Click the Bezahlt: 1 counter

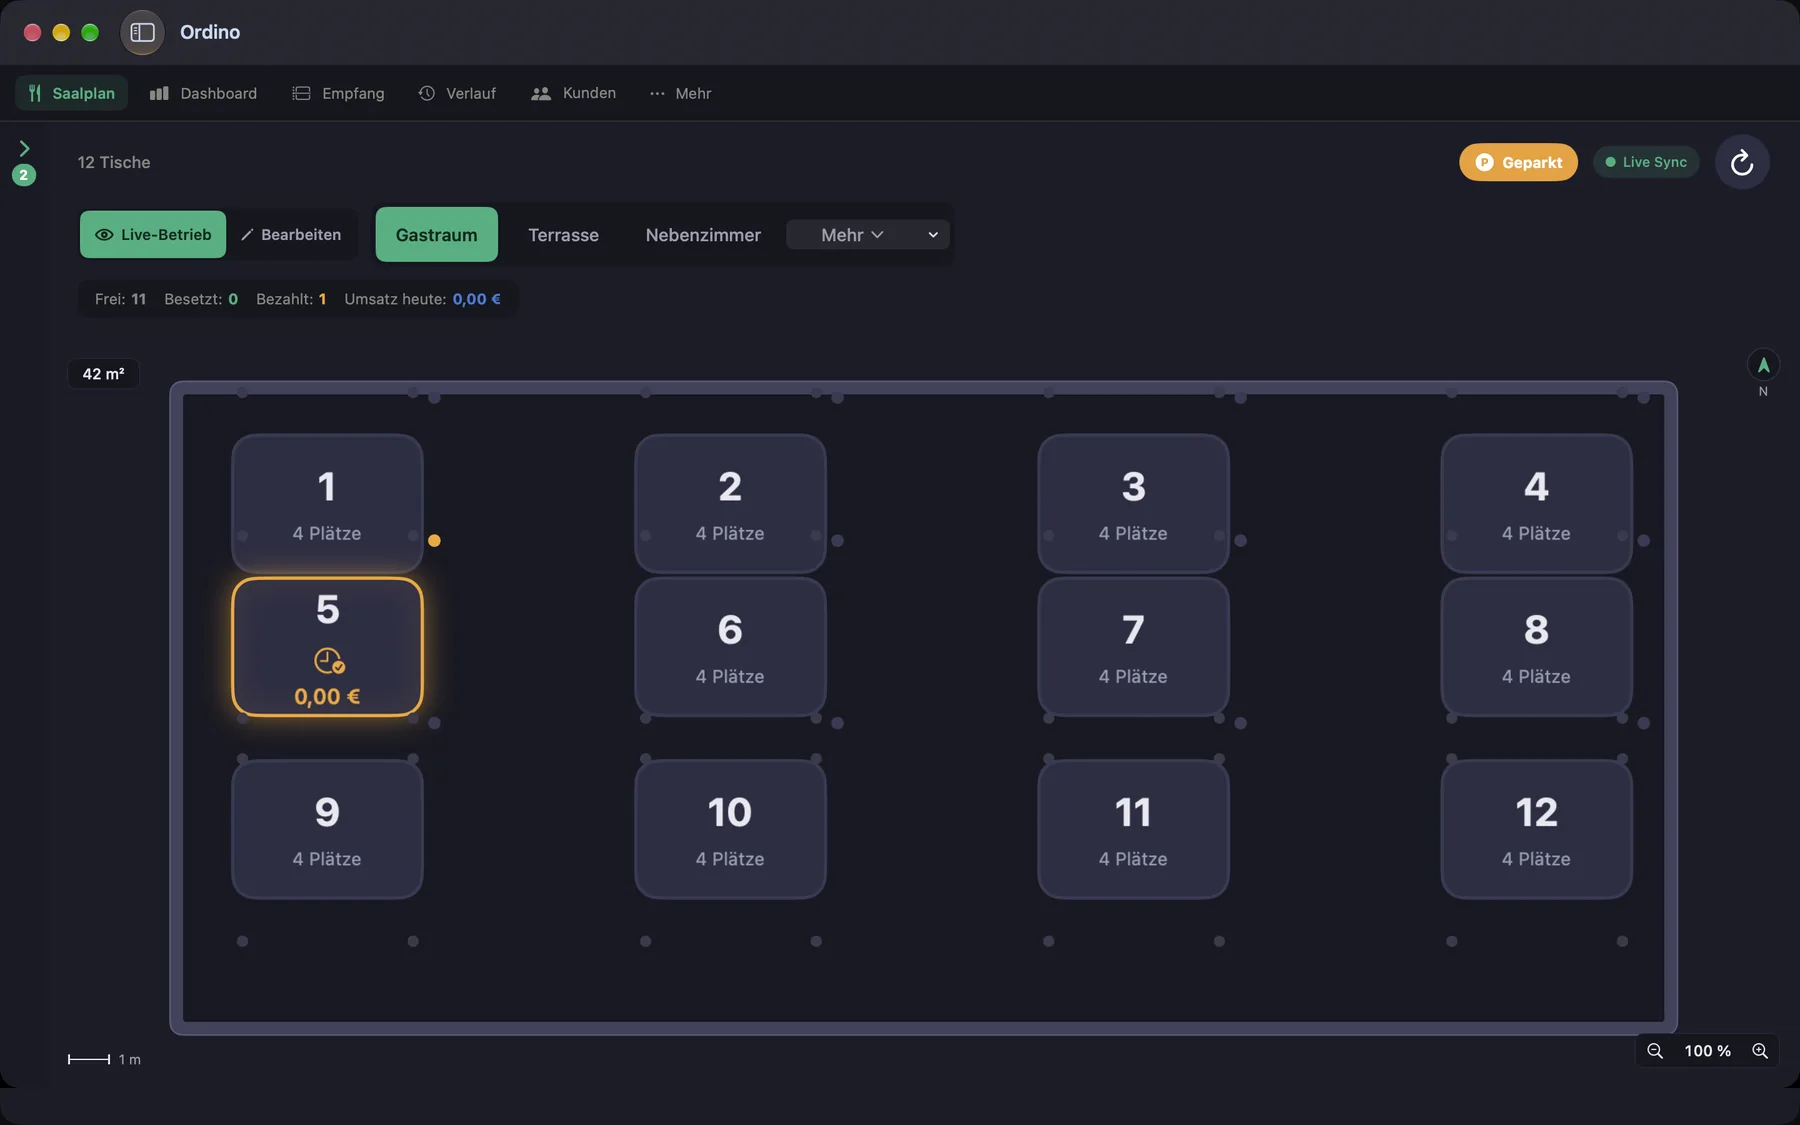click(x=291, y=299)
